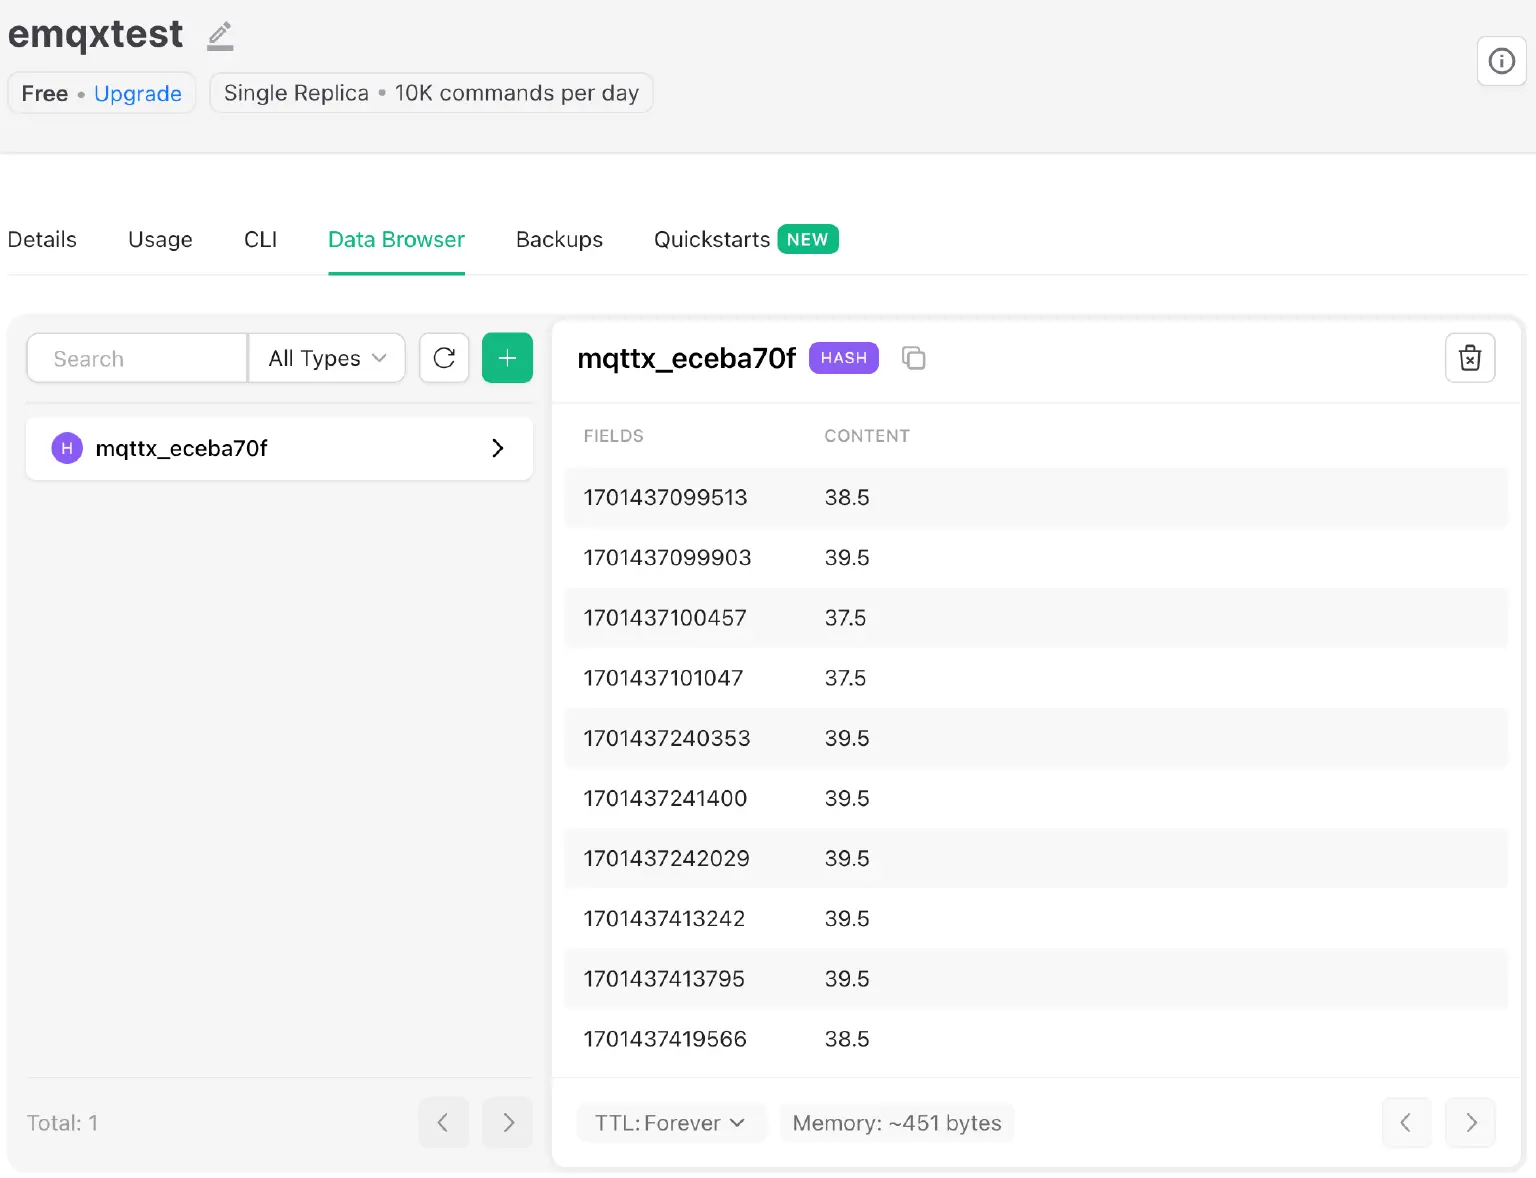The width and height of the screenshot is (1536, 1178).
Task: Refresh the key list
Action: click(444, 357)
